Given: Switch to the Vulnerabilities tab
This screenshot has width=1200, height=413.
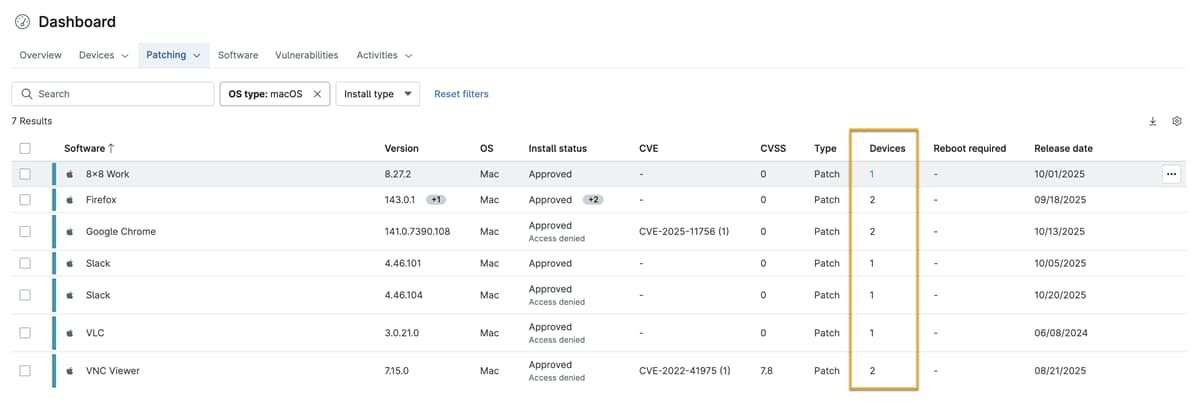Looking at the screenshot, I should click(306, 55).
